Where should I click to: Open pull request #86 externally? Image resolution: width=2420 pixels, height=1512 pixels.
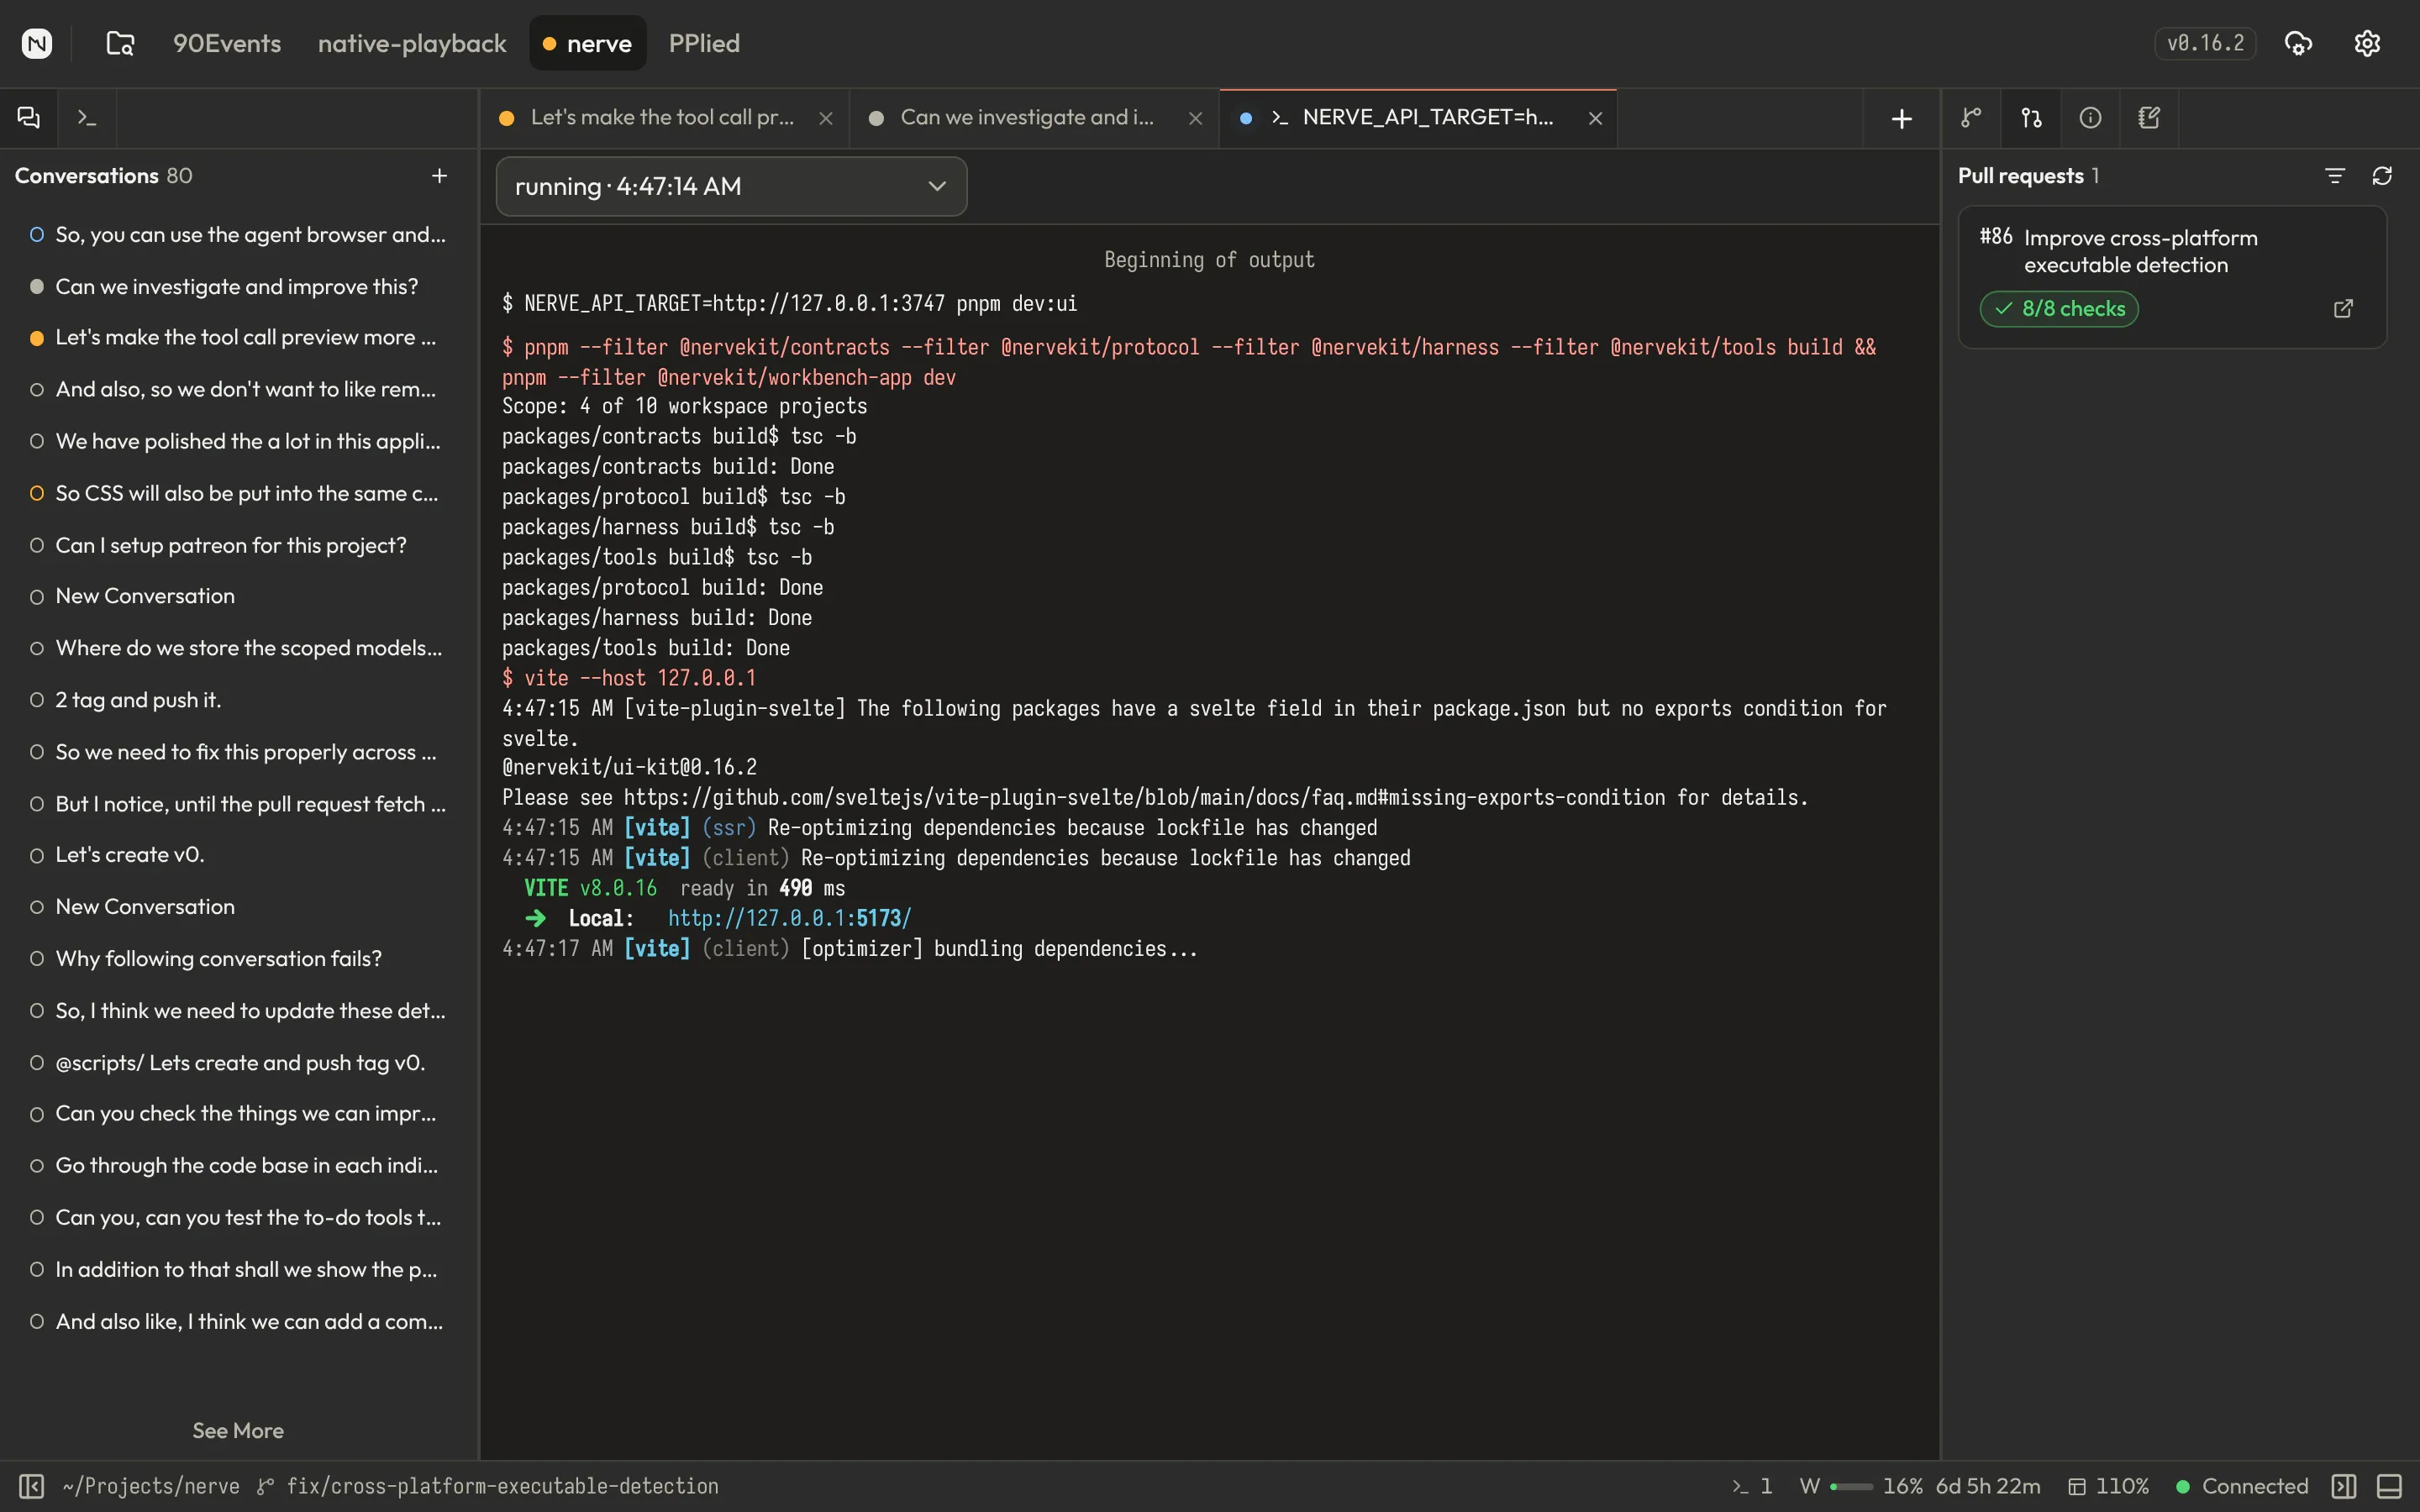click(x=2343, y=308)
